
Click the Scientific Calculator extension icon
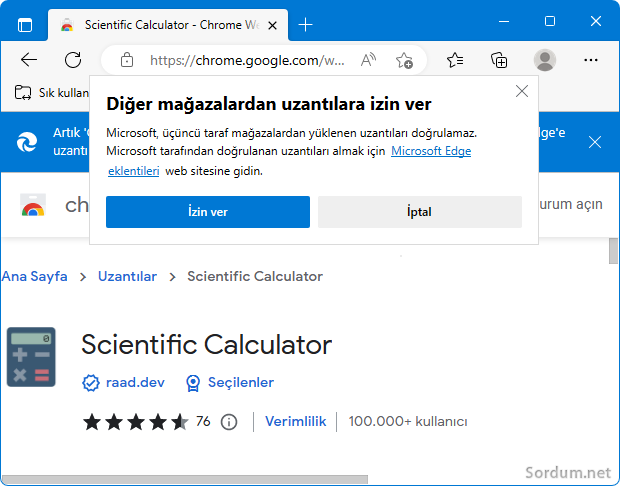click(31, 357)
